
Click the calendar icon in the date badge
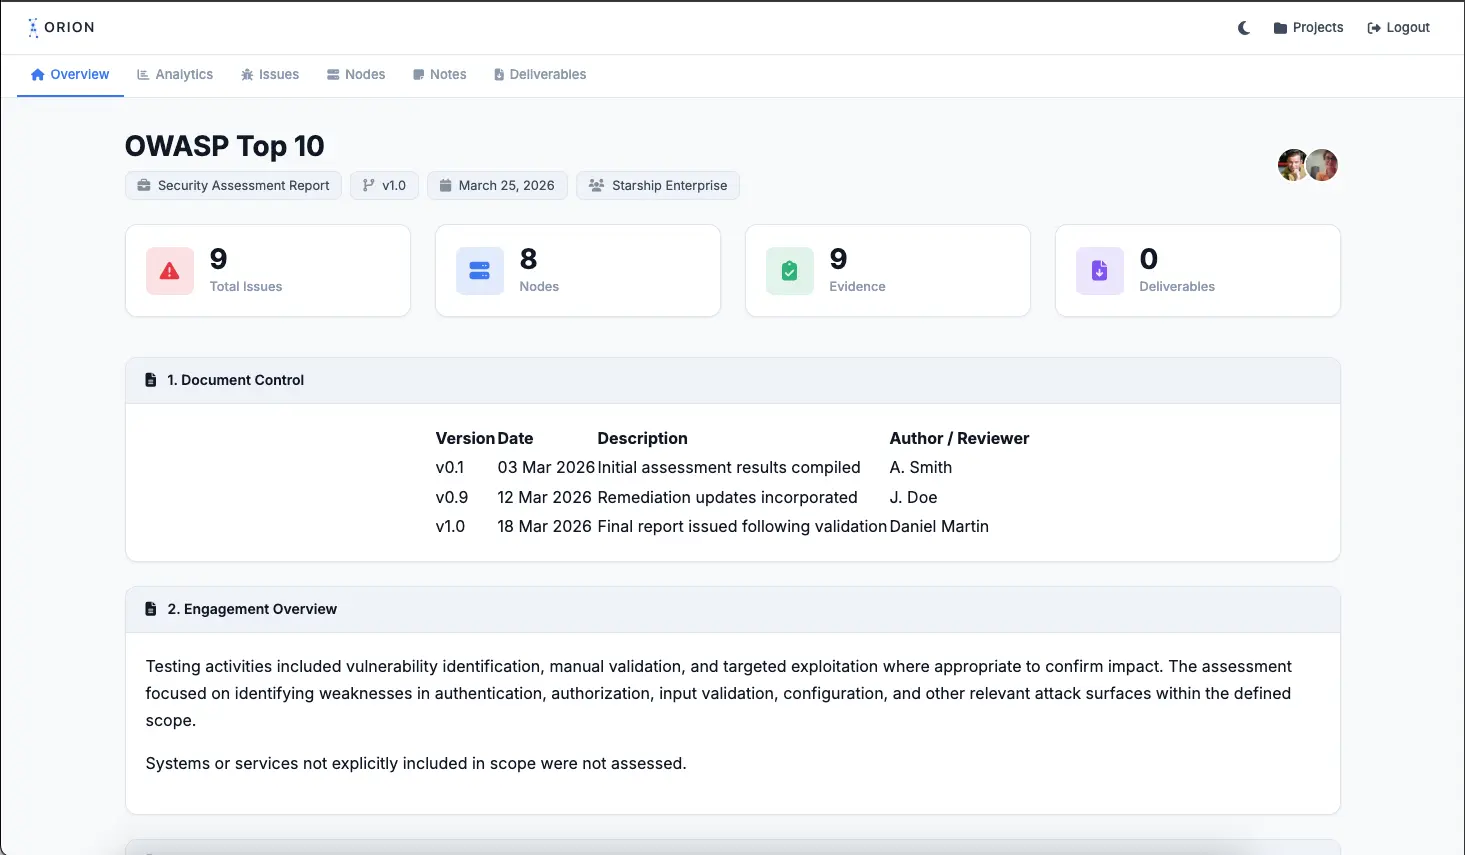click(444, 185)
